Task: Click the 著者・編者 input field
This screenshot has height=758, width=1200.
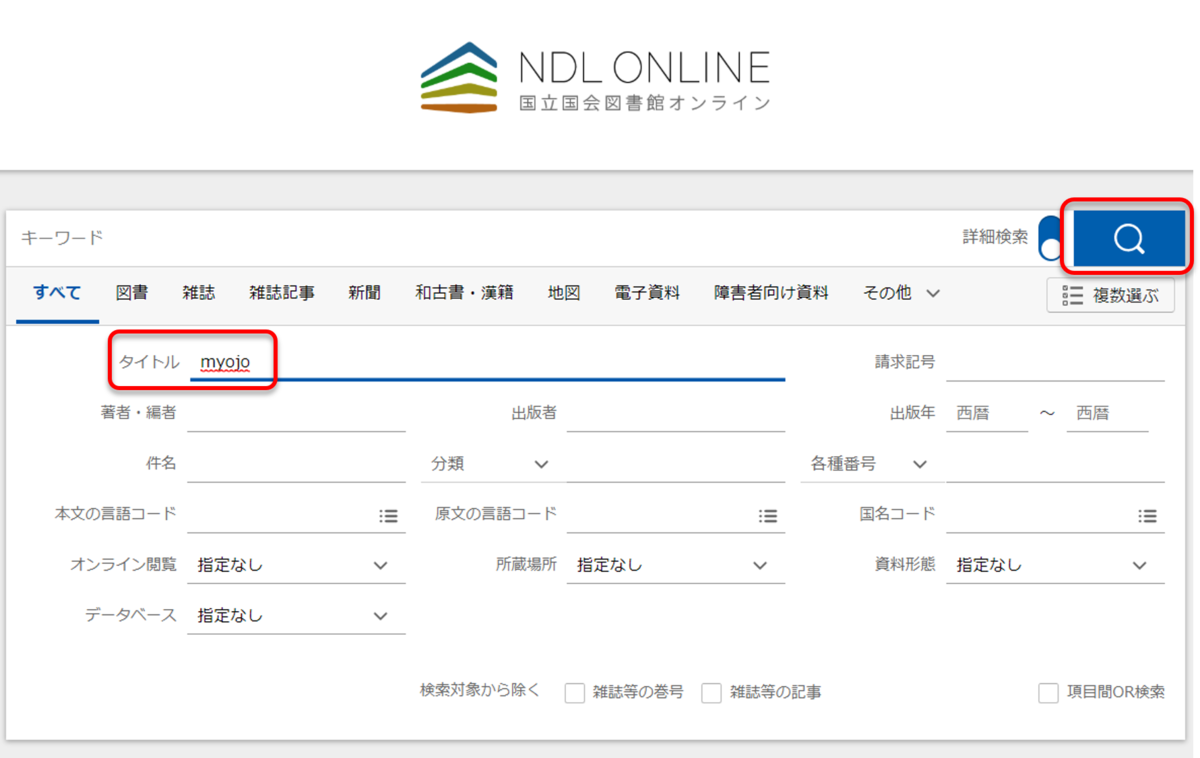Action: click(x=296, y=413)
